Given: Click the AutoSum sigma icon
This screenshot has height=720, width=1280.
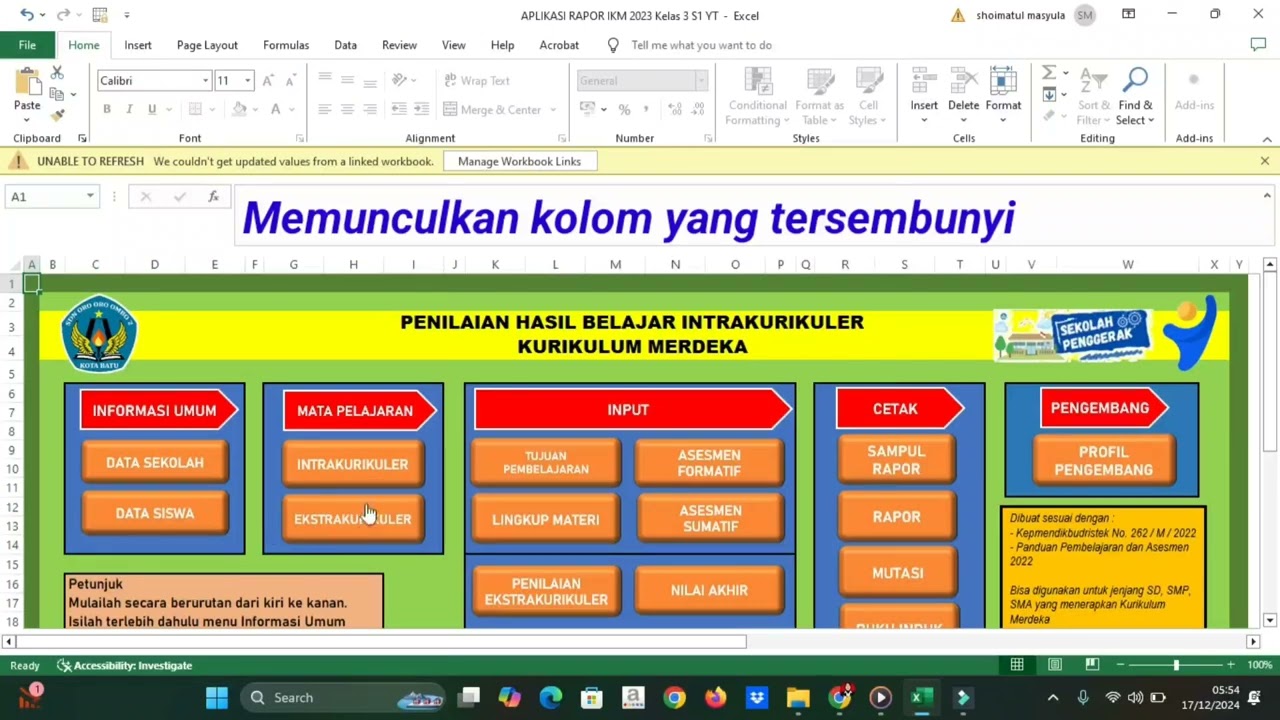Looking at the screenshot, I should tap(1049, 73).
